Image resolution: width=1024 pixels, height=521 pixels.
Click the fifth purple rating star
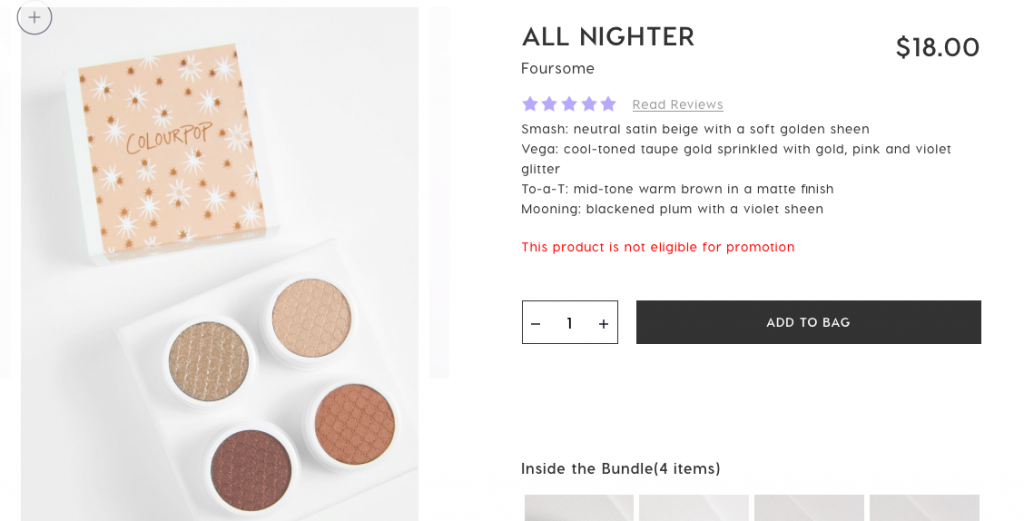click(x=608, y=104)
